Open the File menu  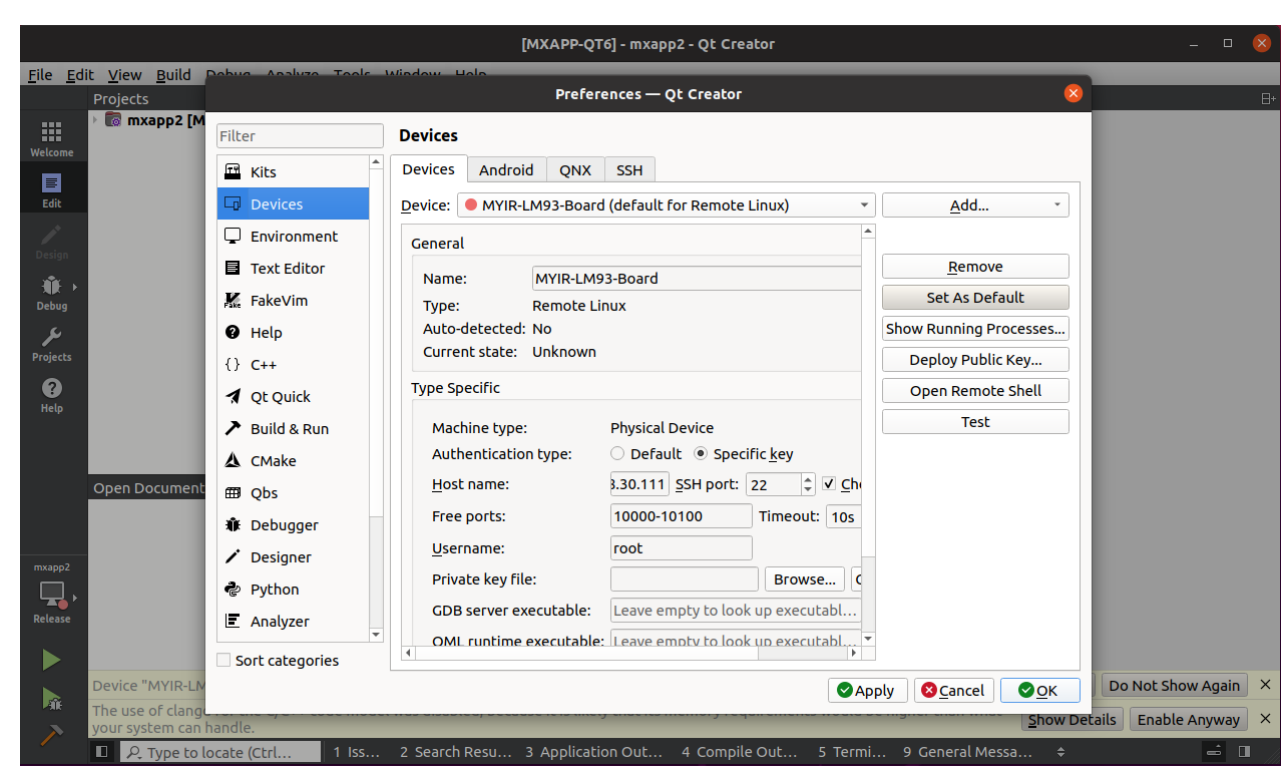(x=40, y=75)
